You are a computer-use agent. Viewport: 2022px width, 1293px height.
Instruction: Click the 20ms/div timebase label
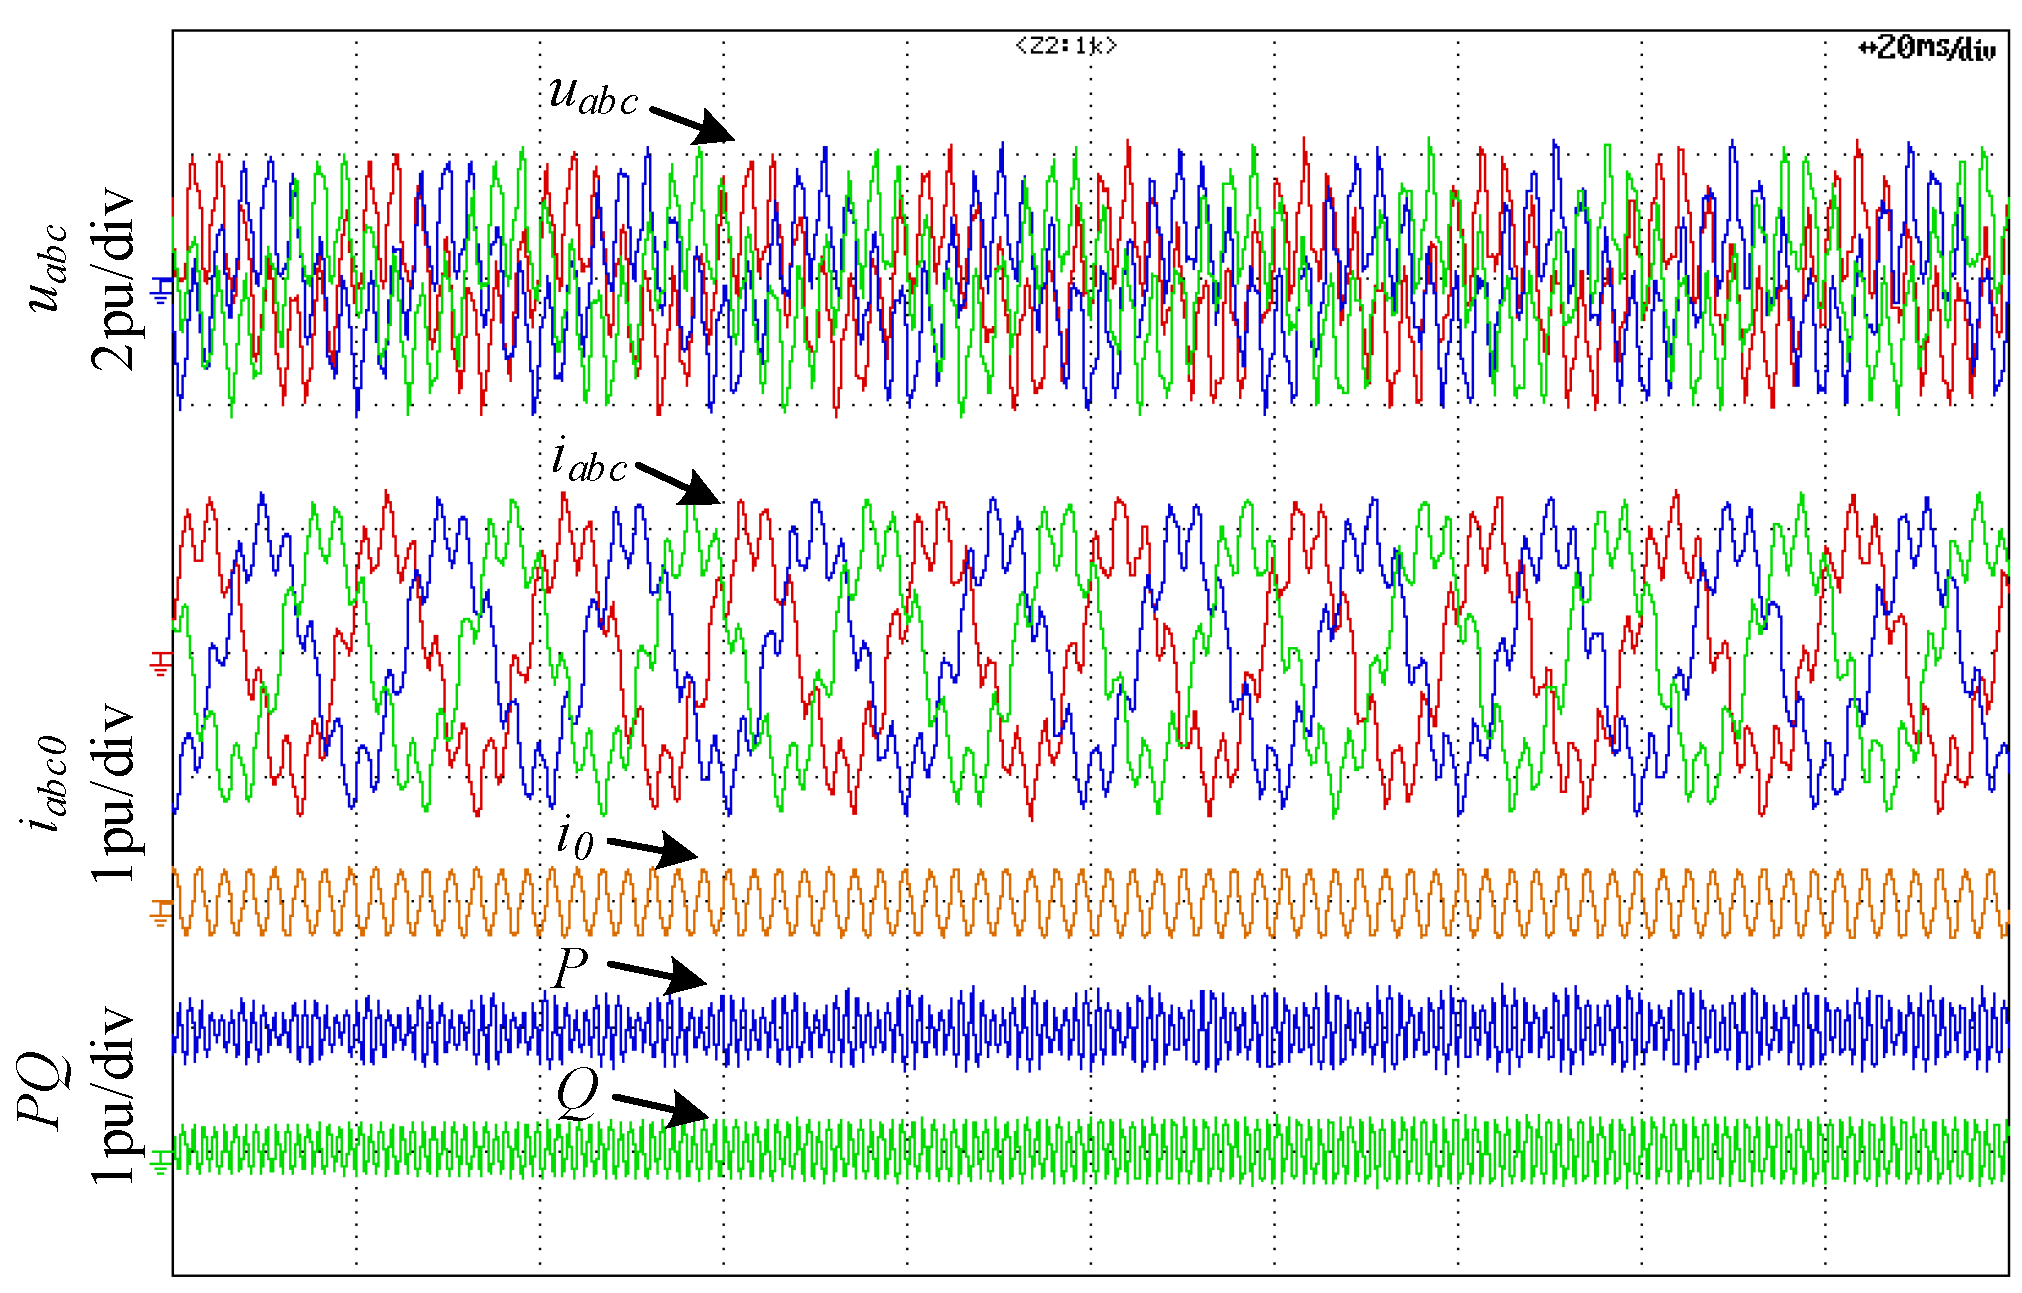1927,48
